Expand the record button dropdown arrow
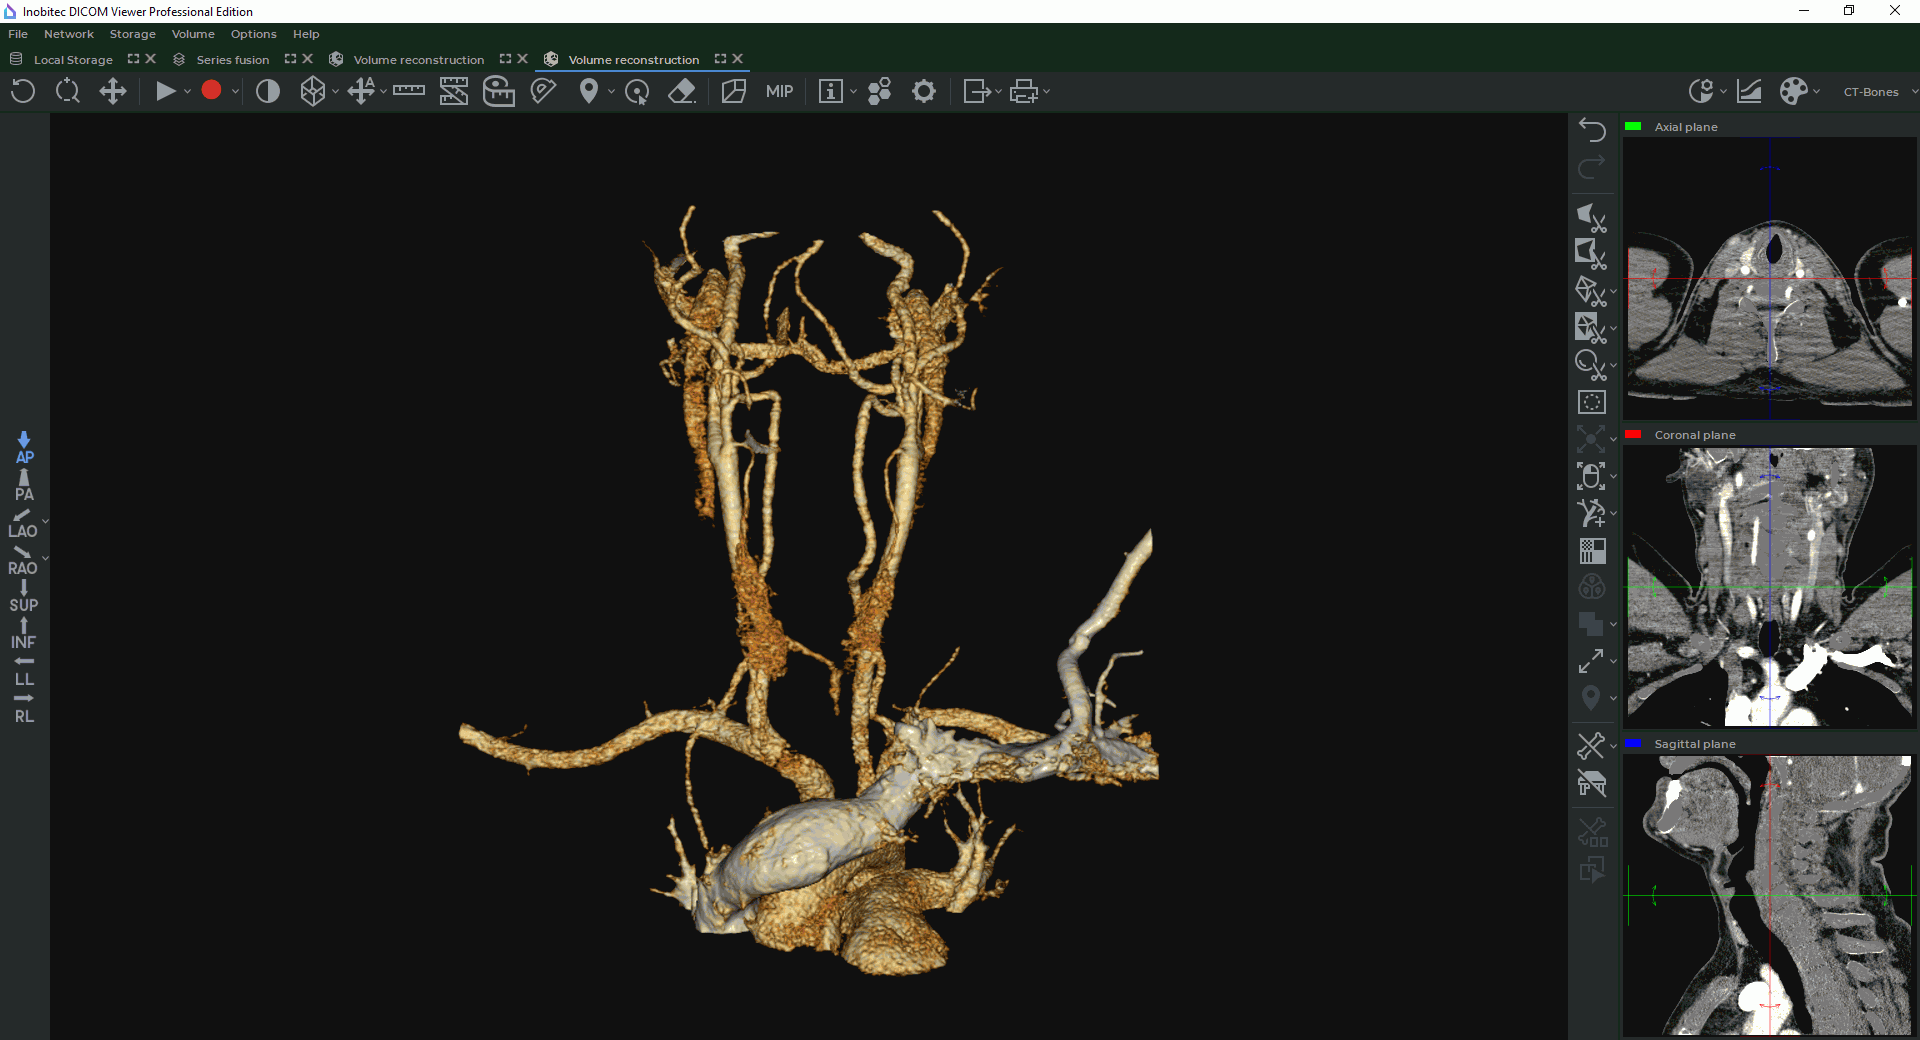The image size is (1920, 1040). (235, 92)
